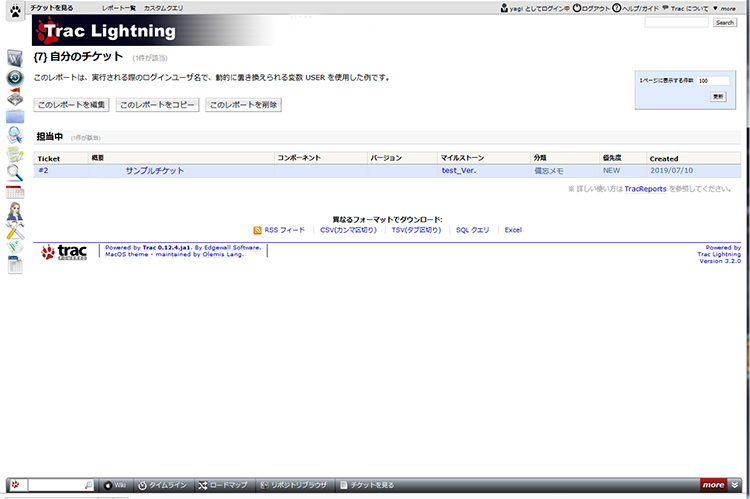The width and height of the screenshot is (750, 499).
Task: Open the レポート一覧 menu item
Action: [118, 8]
